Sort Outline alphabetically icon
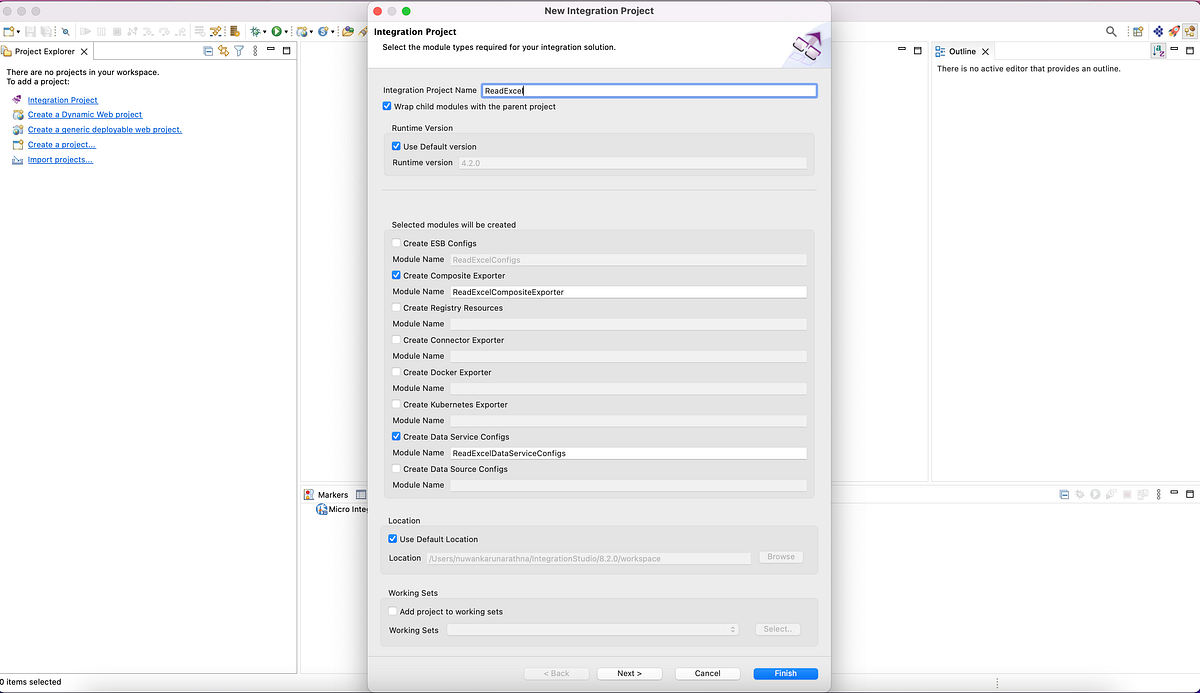1200x693 pixels. click(1158, 51)
